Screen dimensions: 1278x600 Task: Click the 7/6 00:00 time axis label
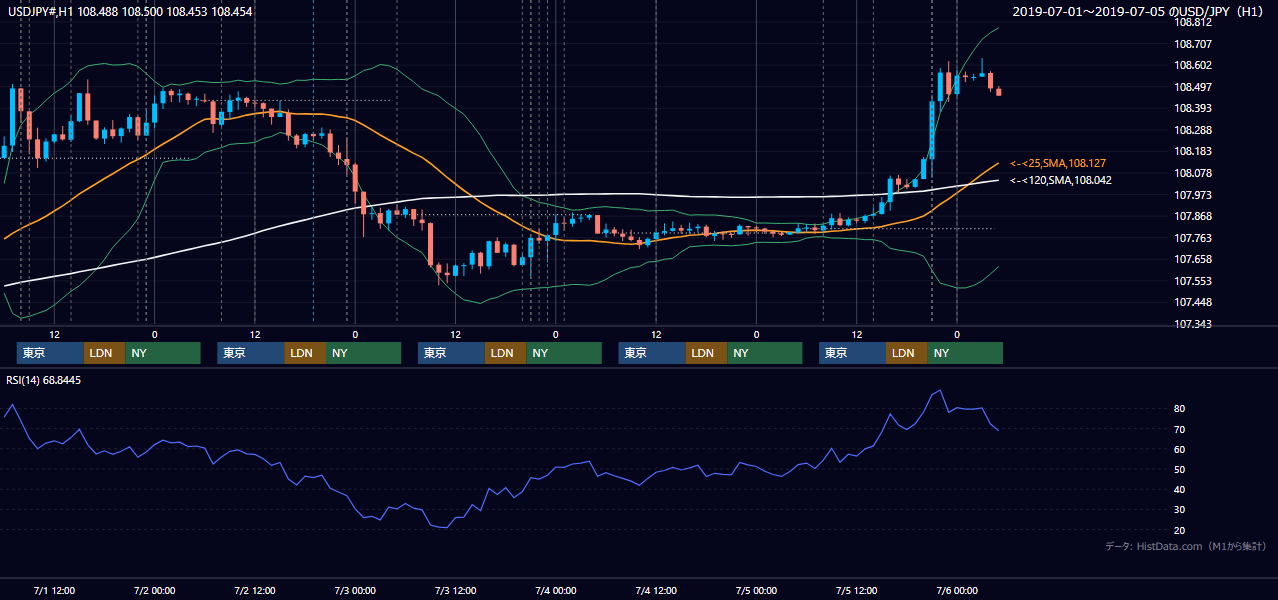point(957,590)
